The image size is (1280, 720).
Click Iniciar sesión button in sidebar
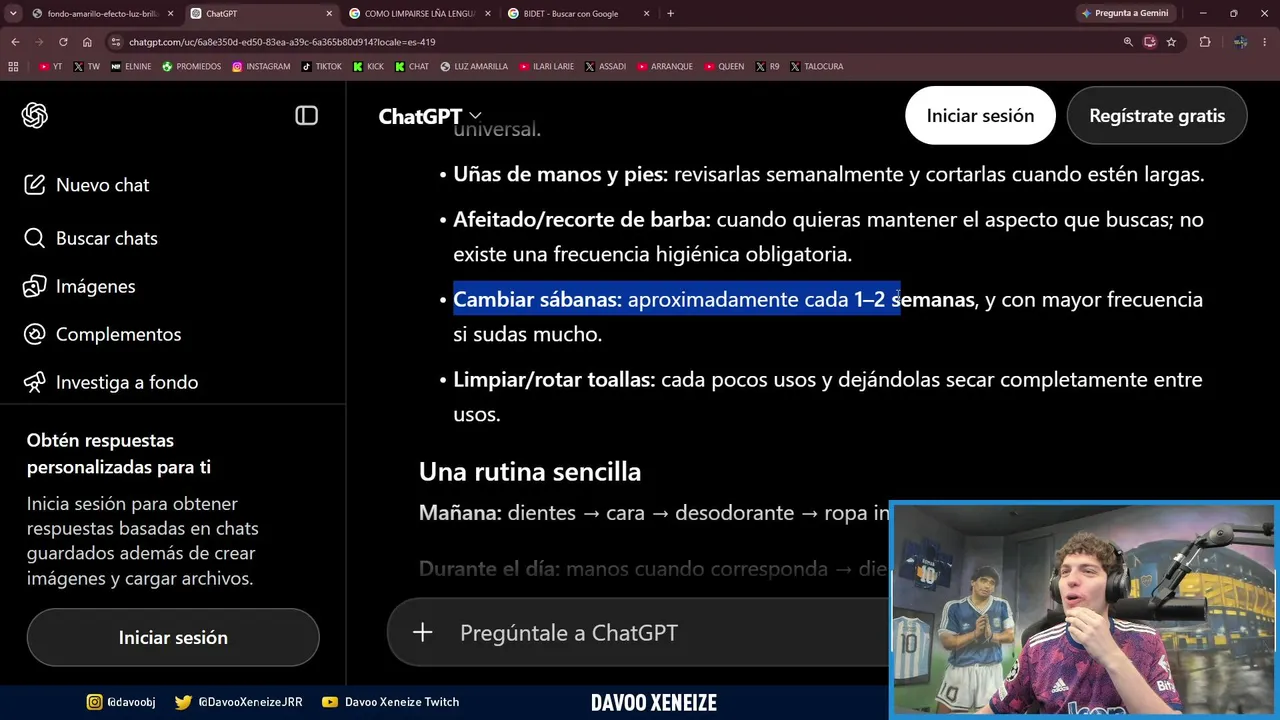[x=173, y=637]
